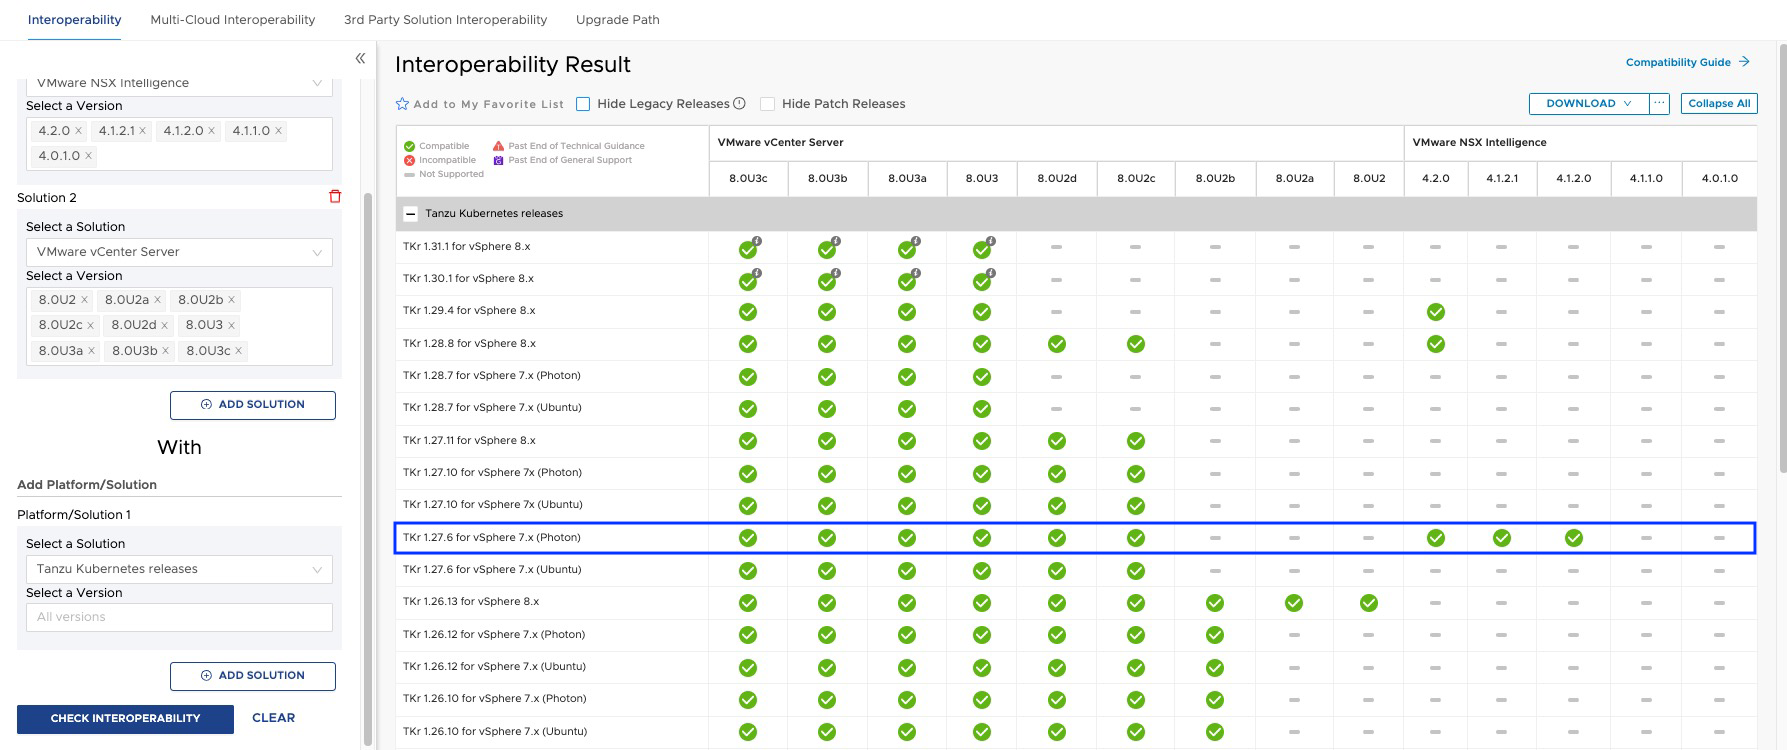
Task: Click info icon beside Hide Legacy Releases
Action: pos(739,103)
